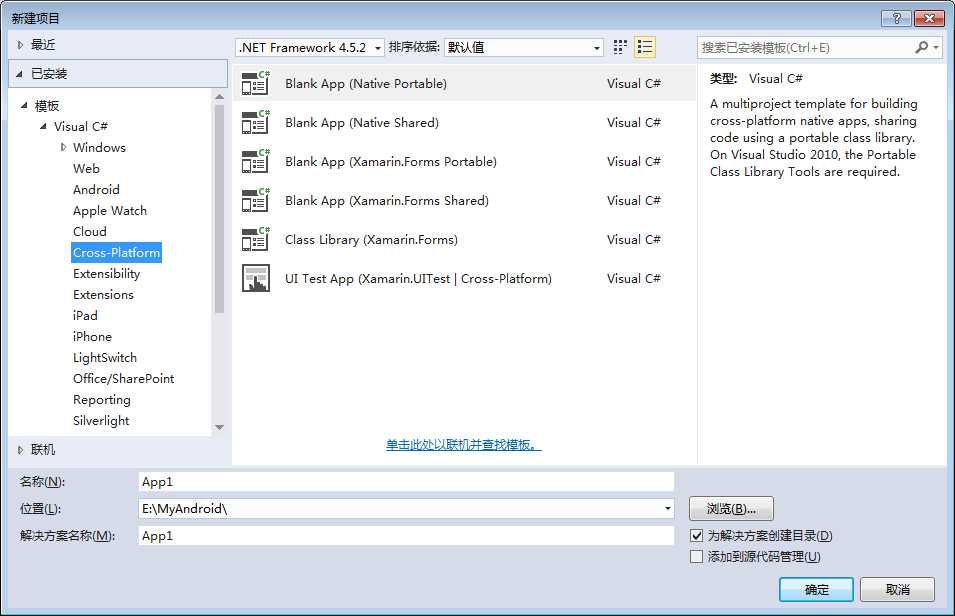Switch to small icons view

click(620, 47)
